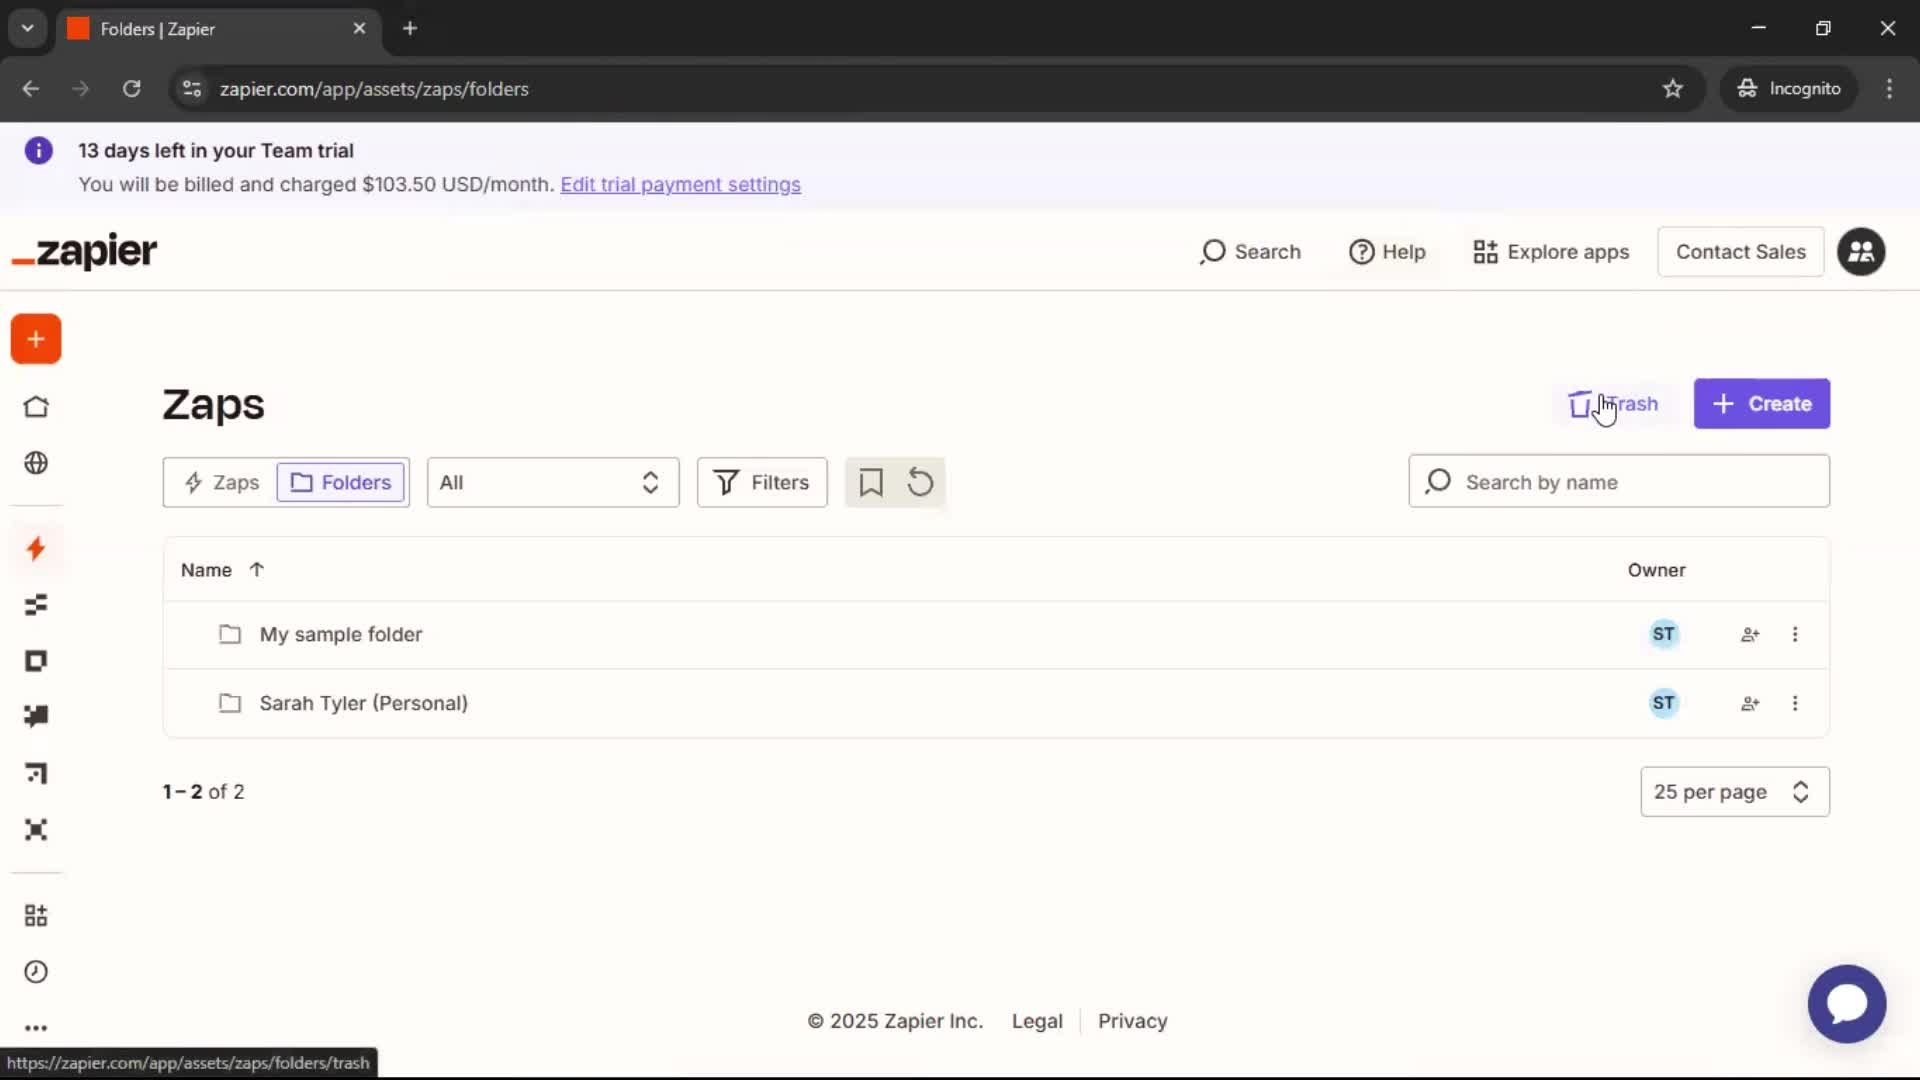This screenshot has width=1920, height=1080.
Task: Open a new browser tab
Action: (410, 28)
